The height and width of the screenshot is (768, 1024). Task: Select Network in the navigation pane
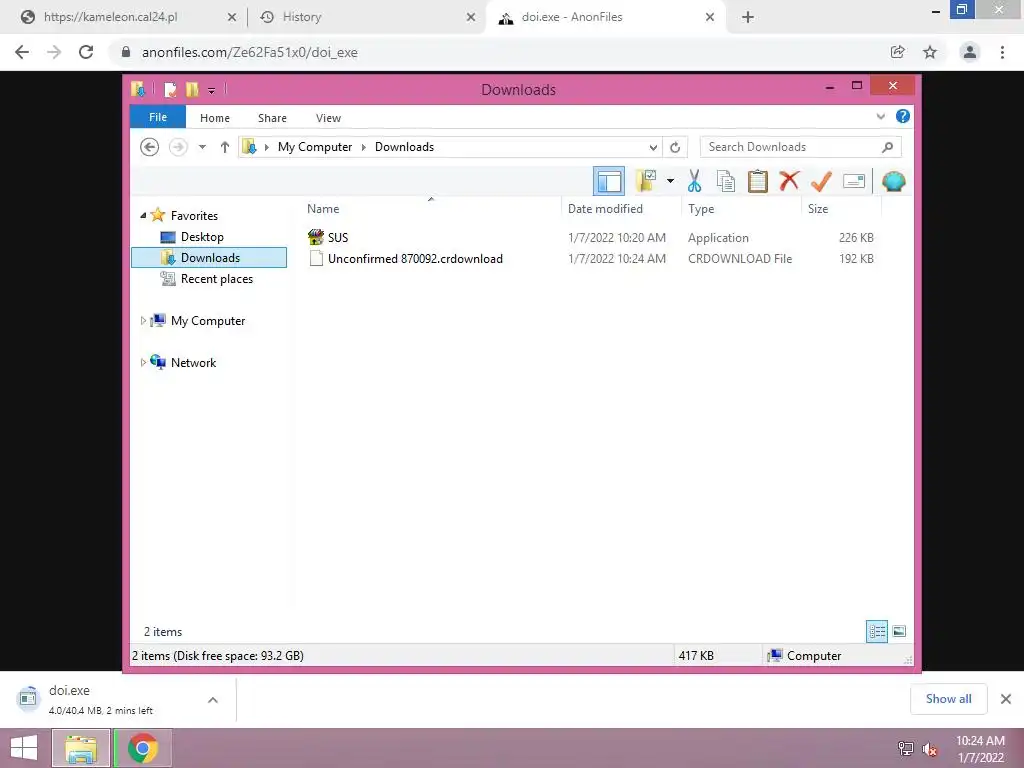pyautogui.click(x=193, y=362)
